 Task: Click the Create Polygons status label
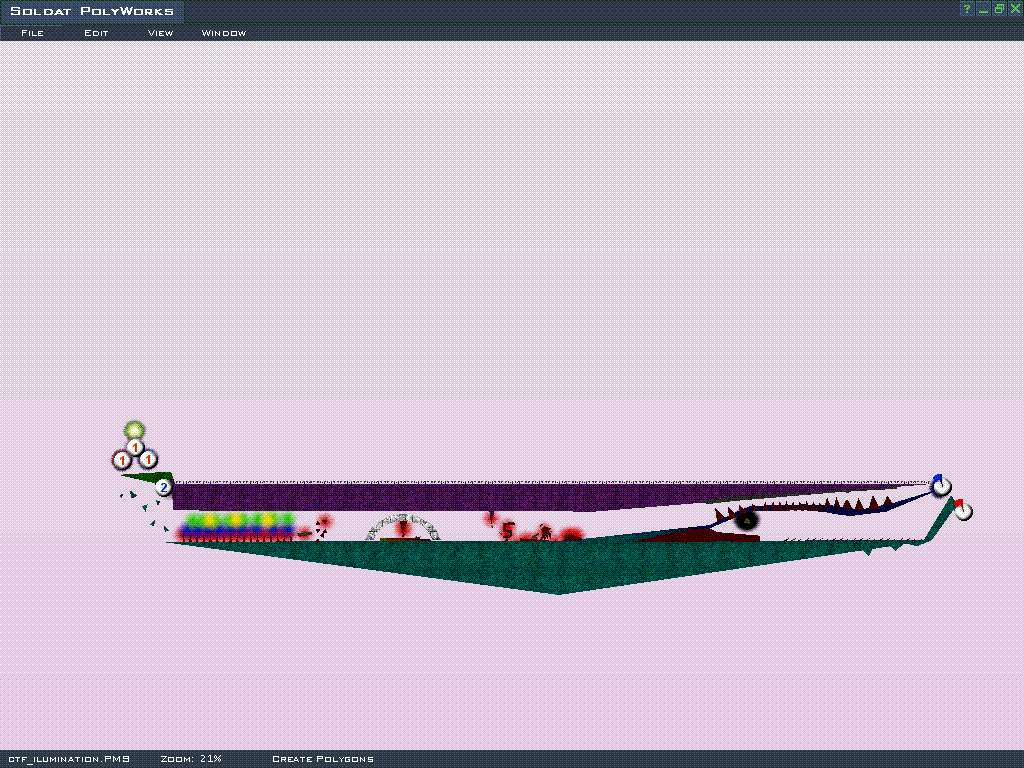(x=322, y=759)
